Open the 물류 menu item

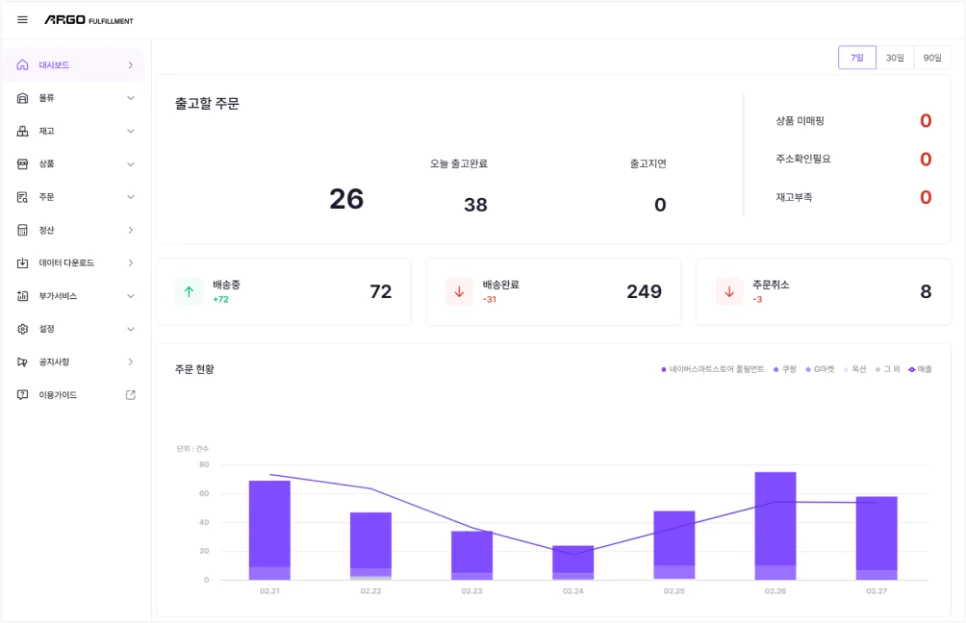(x=74, y=98)
